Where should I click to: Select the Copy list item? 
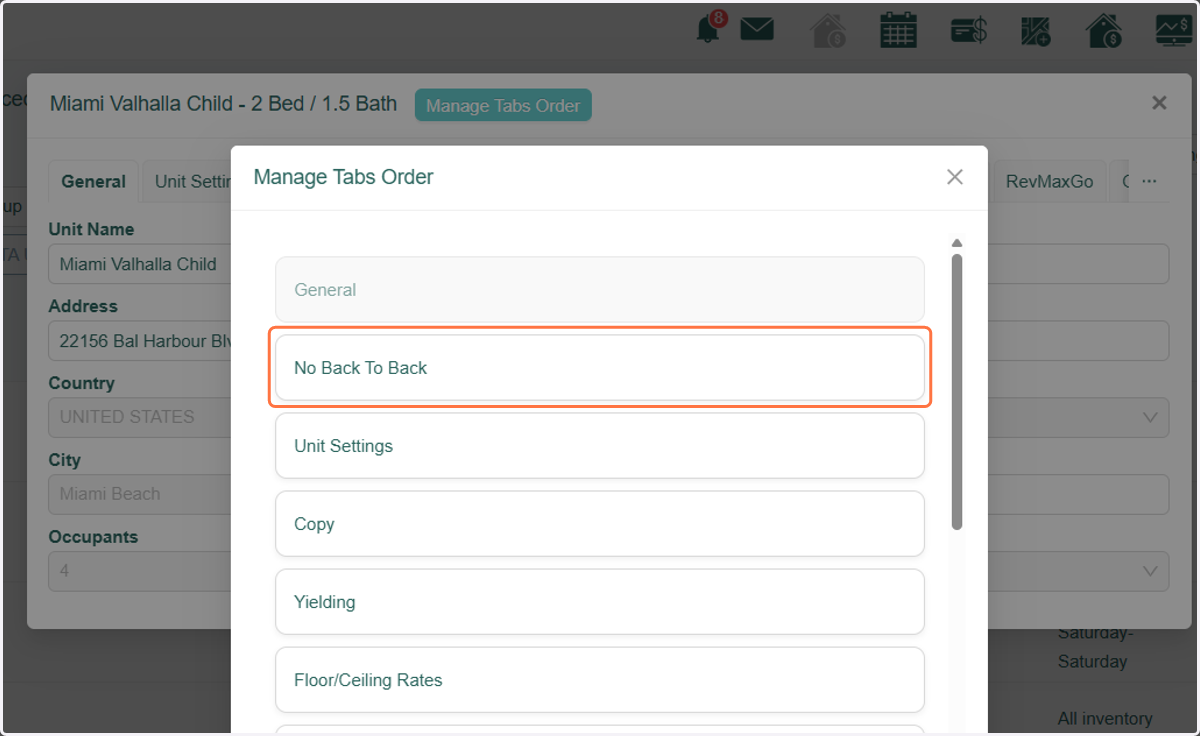pyautogui.click(x=600, y=524)
